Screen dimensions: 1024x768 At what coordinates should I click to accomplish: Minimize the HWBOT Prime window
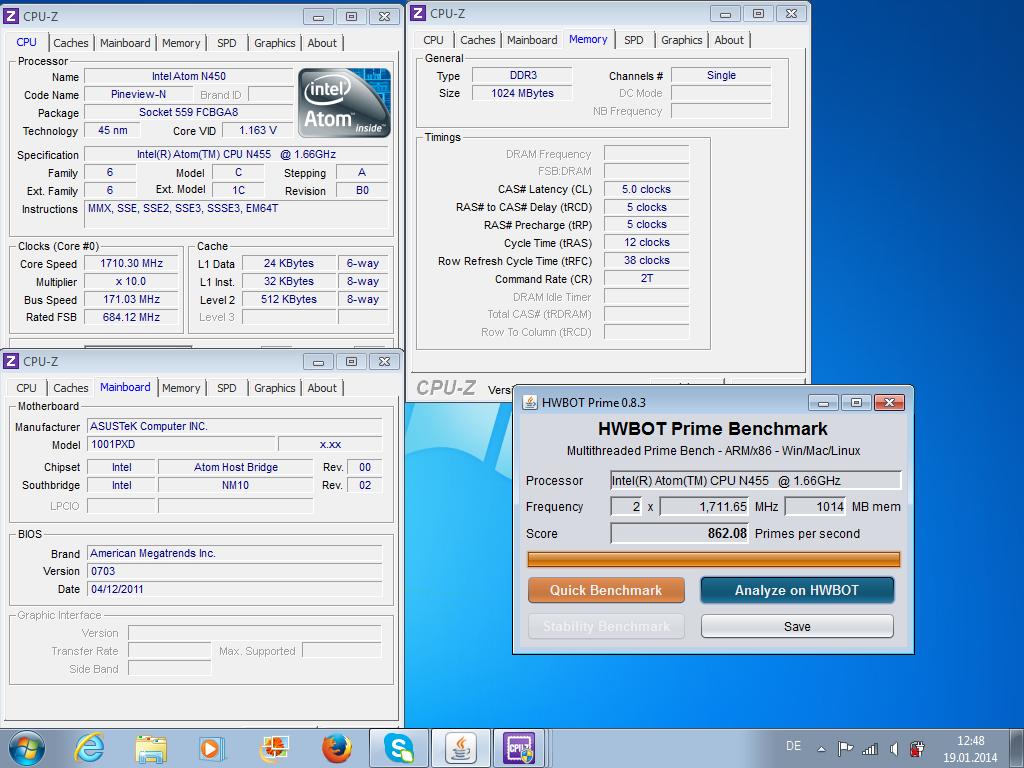point(824,402)
